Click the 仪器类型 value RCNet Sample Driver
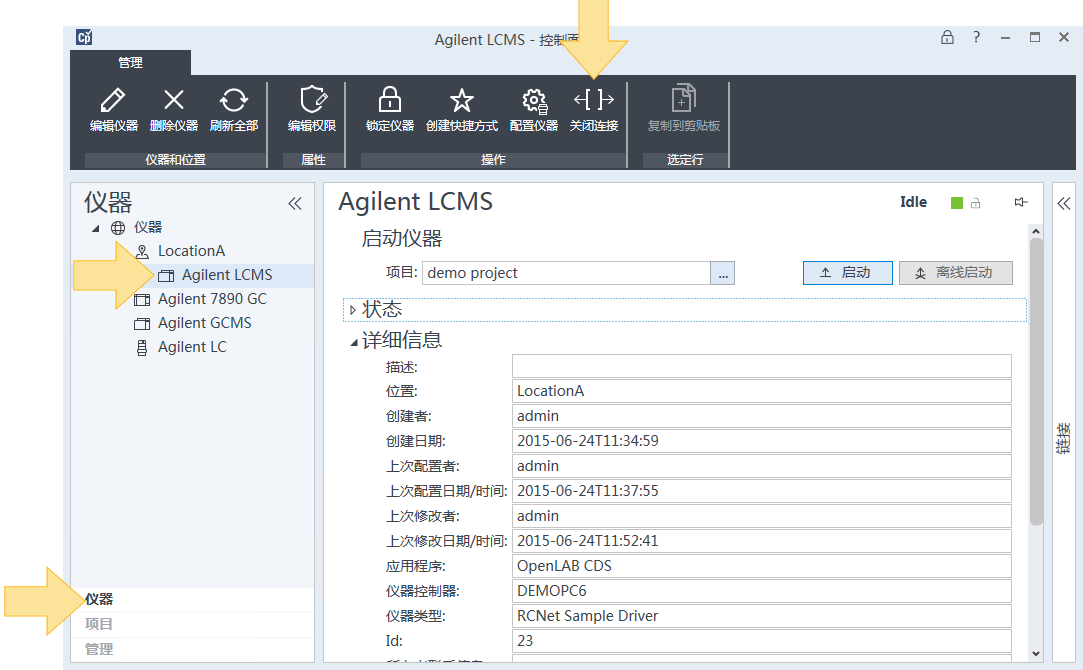 click(762, 615)
